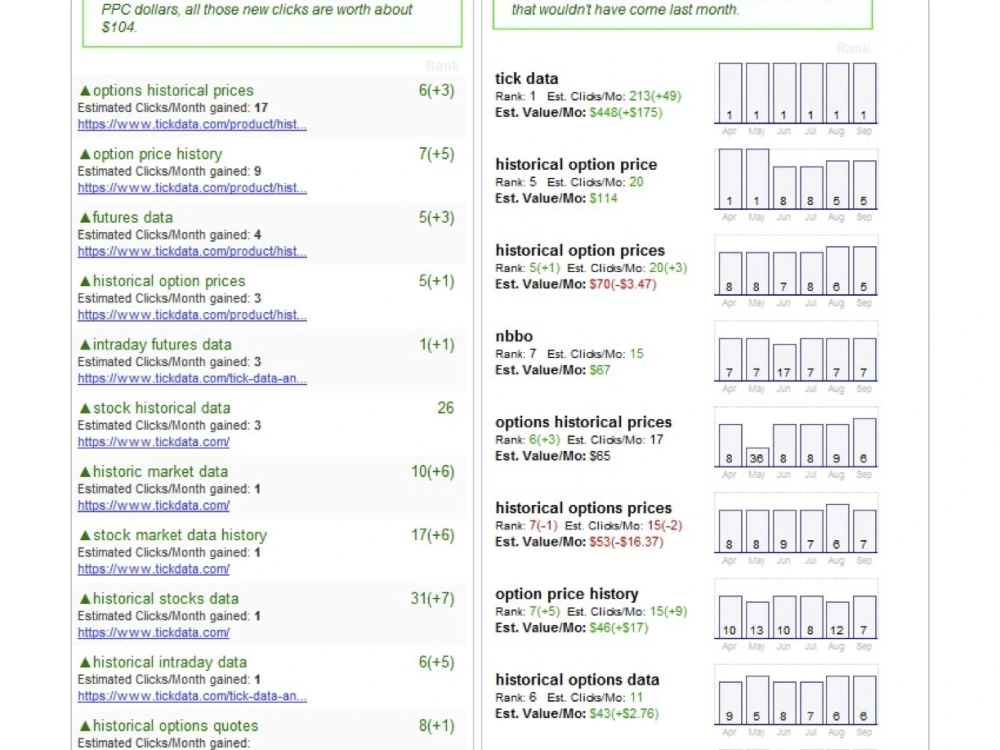
Task: Click the May bar labeled 36 in options historical prices chart
Action: [x=756, y=457]
